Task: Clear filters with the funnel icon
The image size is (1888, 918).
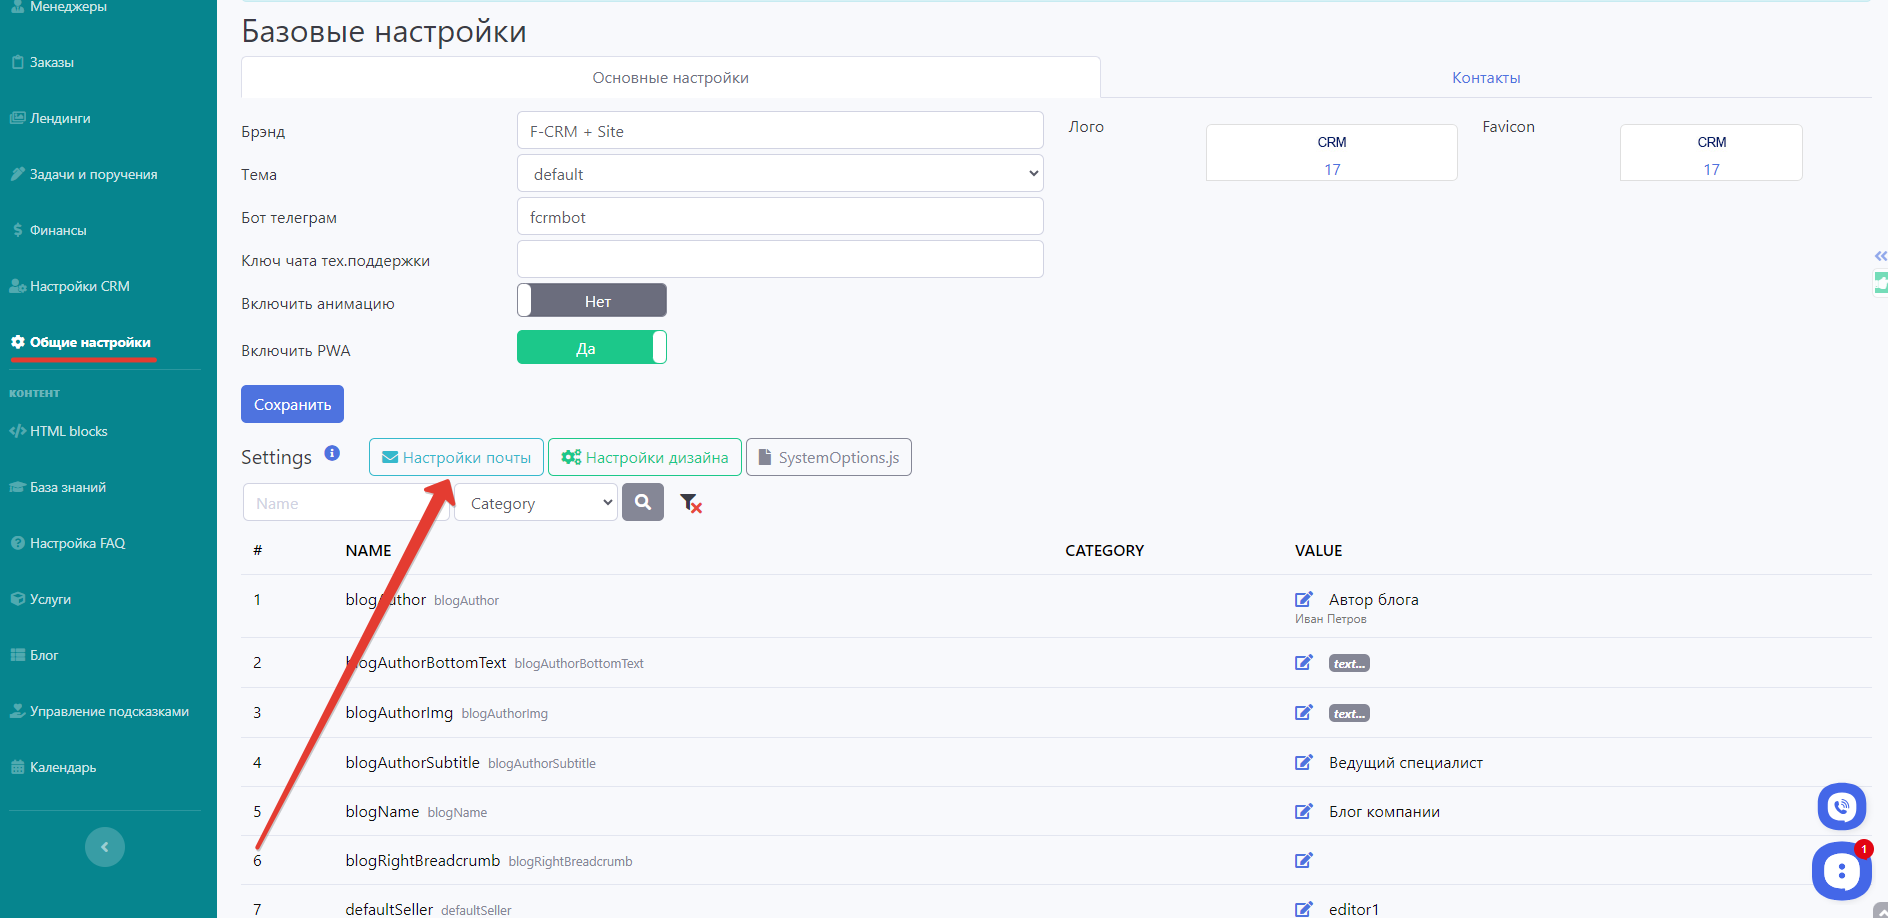Action: (x=690, y=503)
